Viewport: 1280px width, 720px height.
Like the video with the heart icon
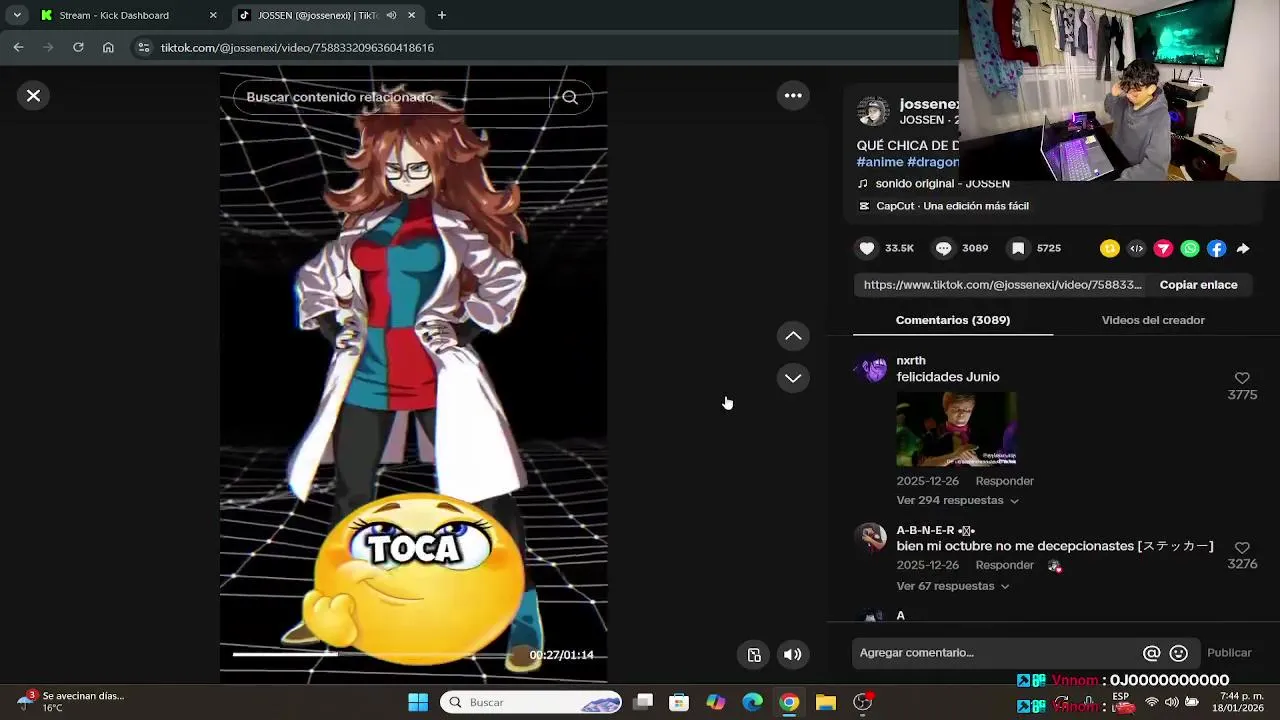tap(867, 248)
